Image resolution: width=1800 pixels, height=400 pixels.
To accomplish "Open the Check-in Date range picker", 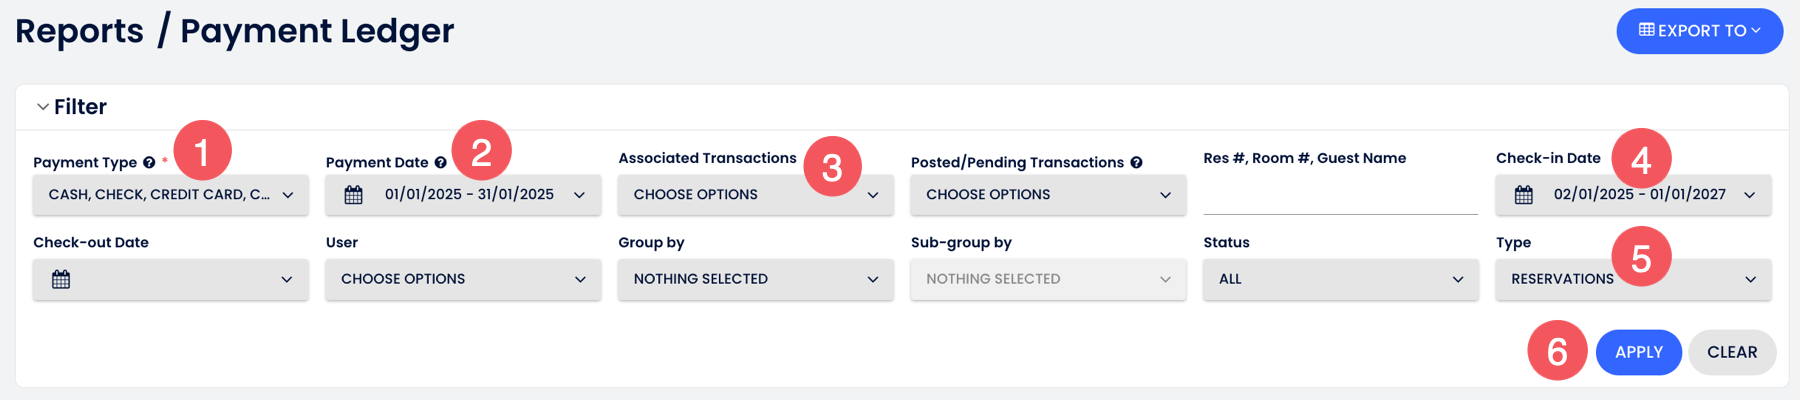I will [x=1634, y=195].
